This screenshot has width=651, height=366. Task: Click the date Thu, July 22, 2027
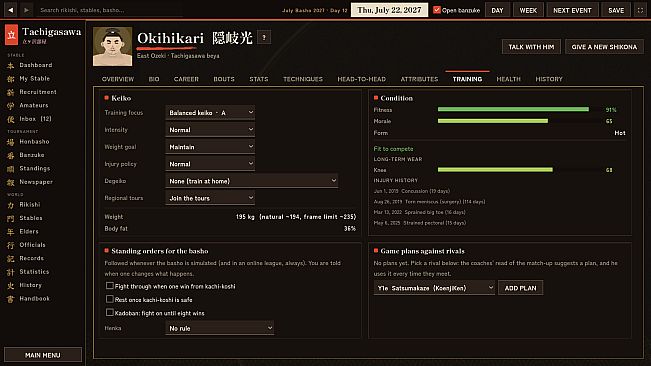389,10
